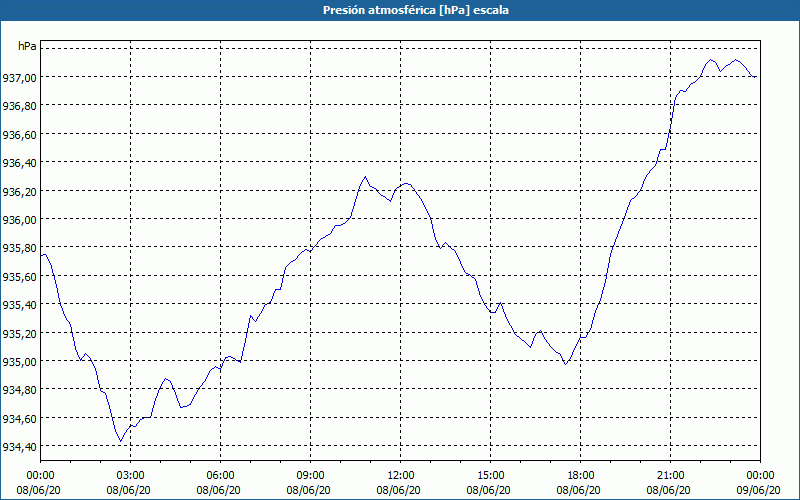The width and height of the screenshot is (800, 500).
Task: Click the 935,20 axis value
Action: tap(19, 333)
